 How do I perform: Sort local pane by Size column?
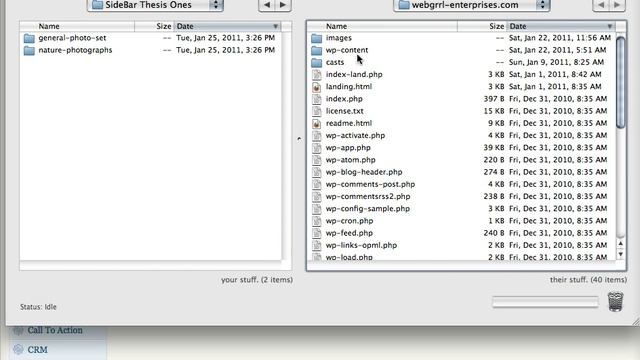(x=154, y=26)
